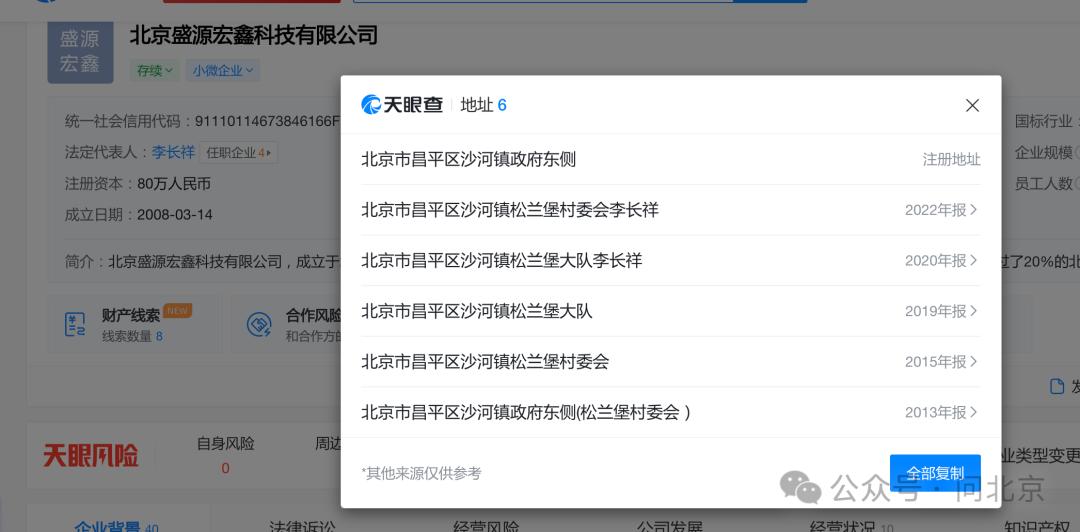The height and width of the screenshot is (532, 1080).
Task: Click the document icon at right edge
Action: [x=1057, y=386]
